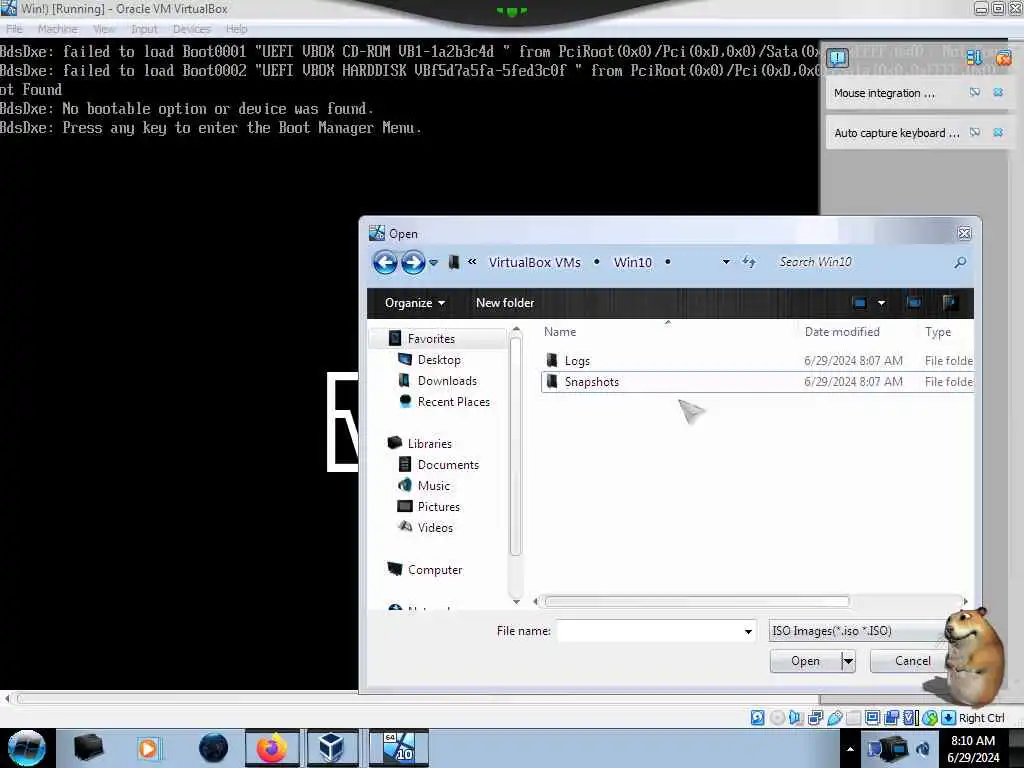Screen dimensions: 1024x768
Task: Click the USB status bar icon
Action: tap(835, 718)
